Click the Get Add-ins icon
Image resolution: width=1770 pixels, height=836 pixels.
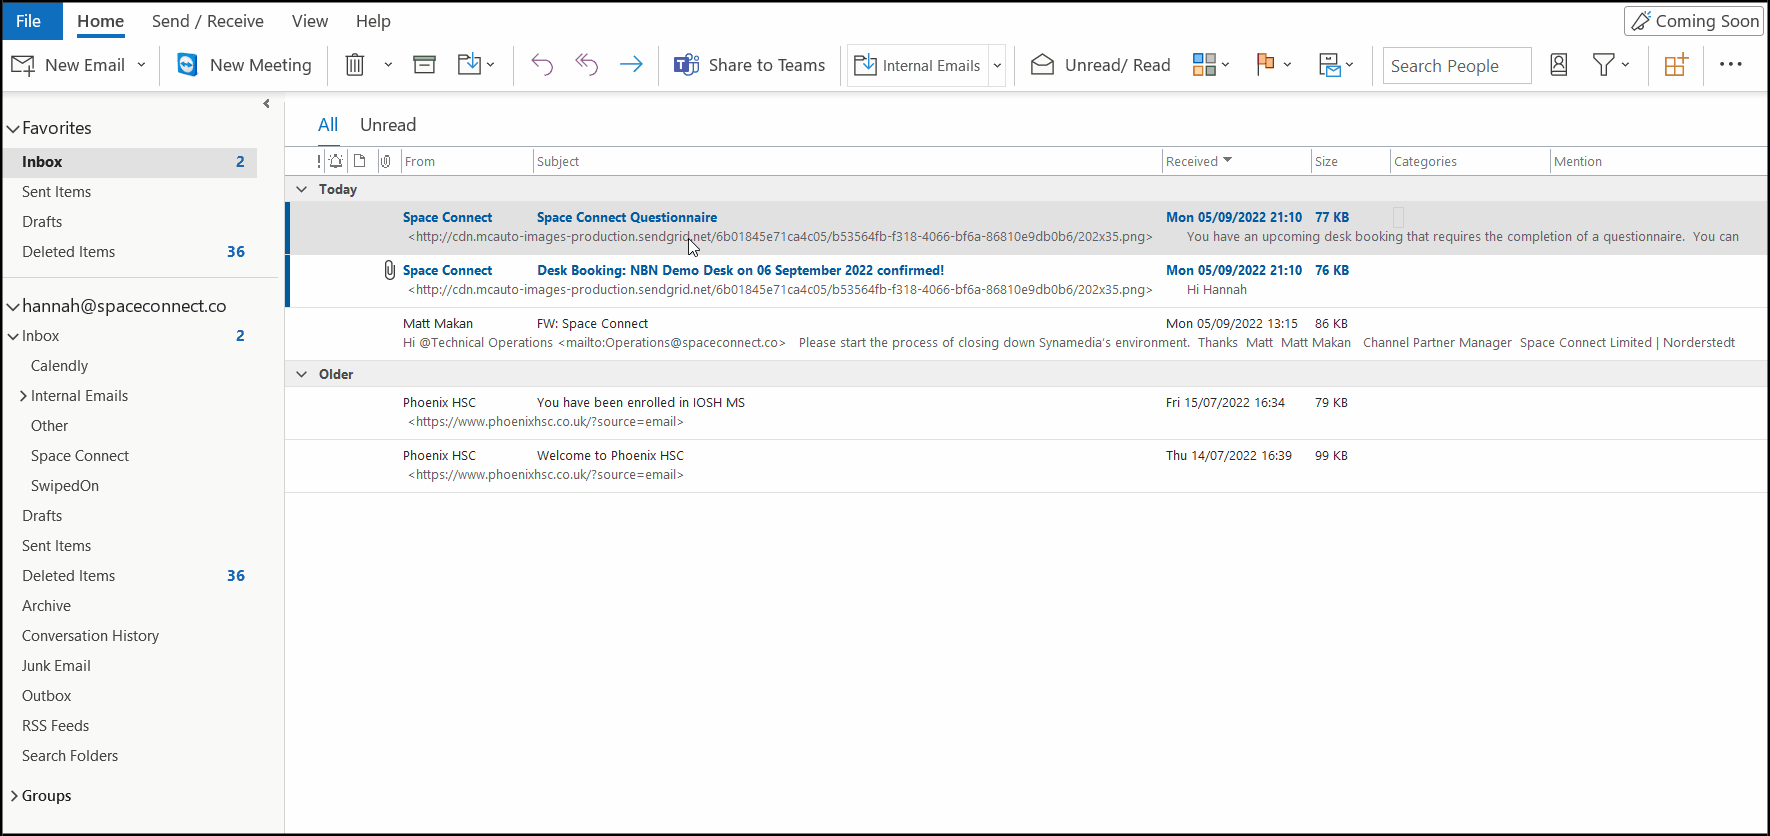coord(1676,65)
